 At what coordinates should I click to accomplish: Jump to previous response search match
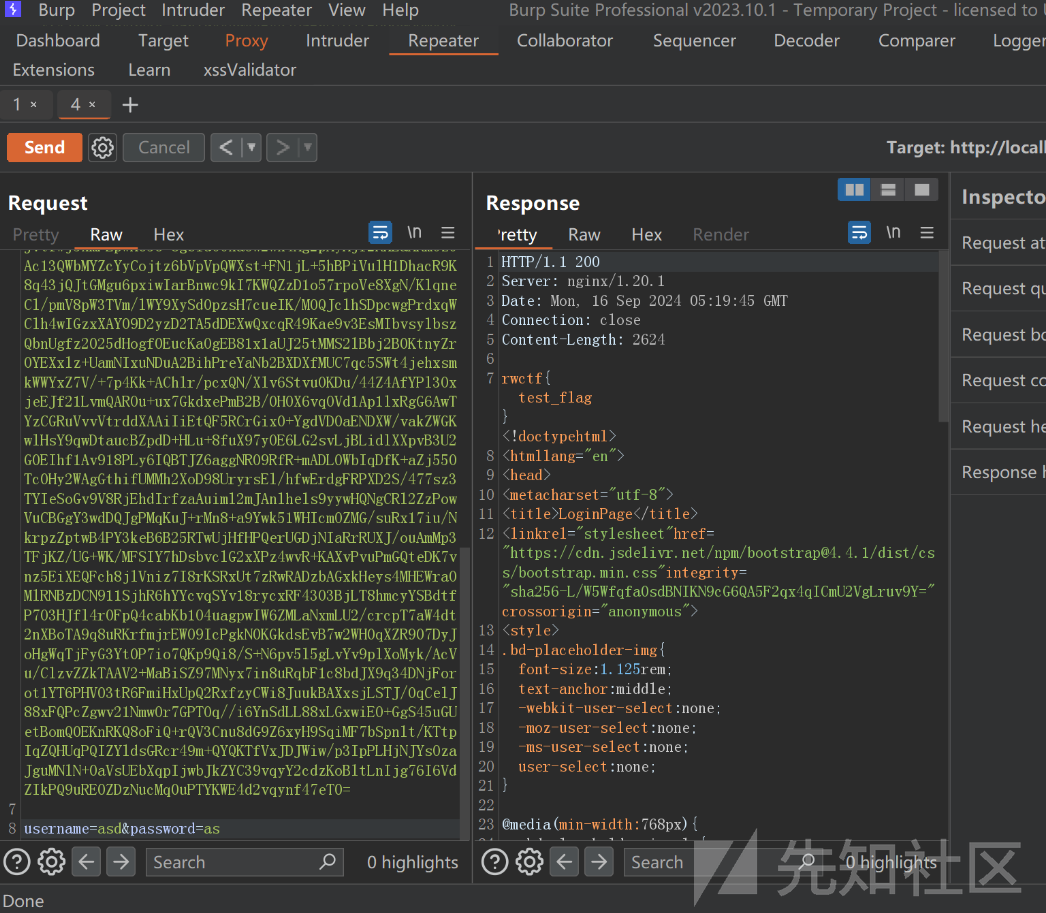564,862
